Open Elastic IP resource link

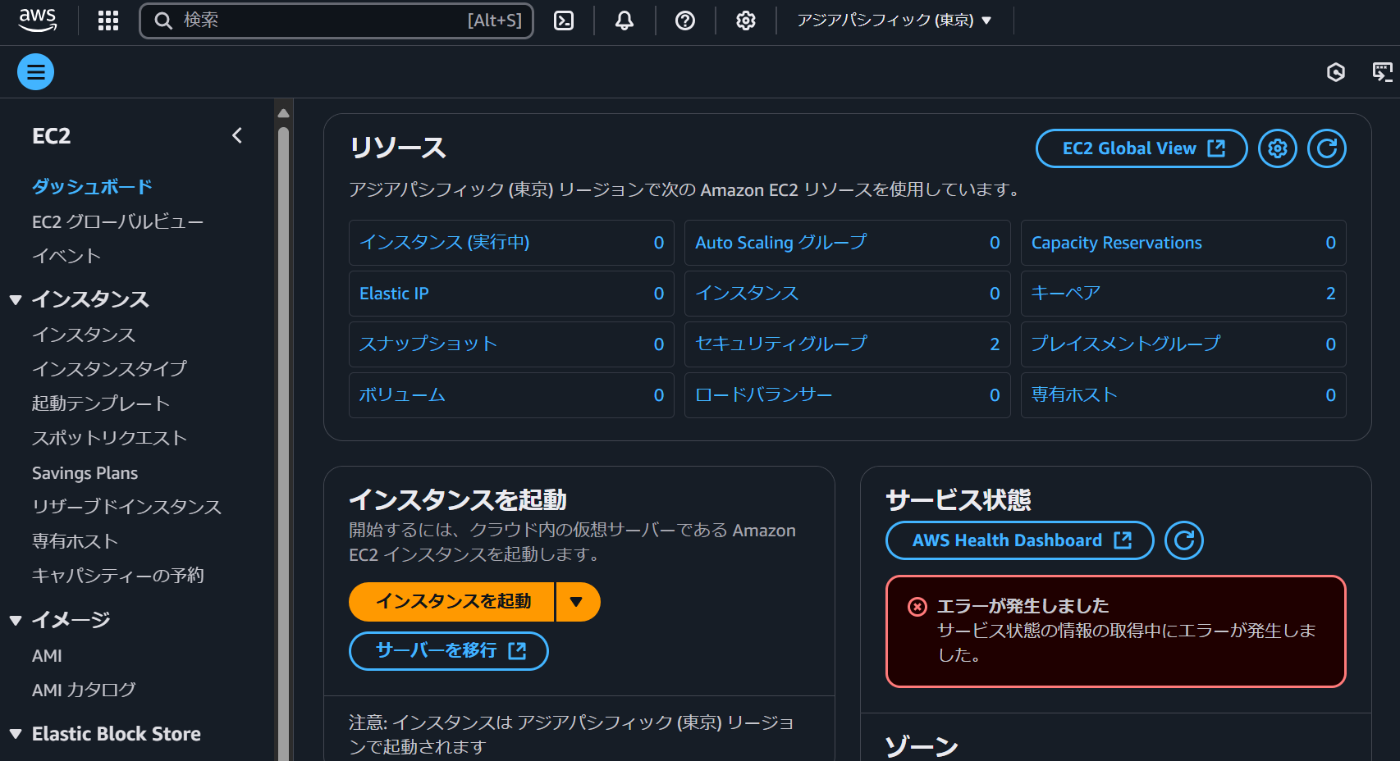coord(394,294)
